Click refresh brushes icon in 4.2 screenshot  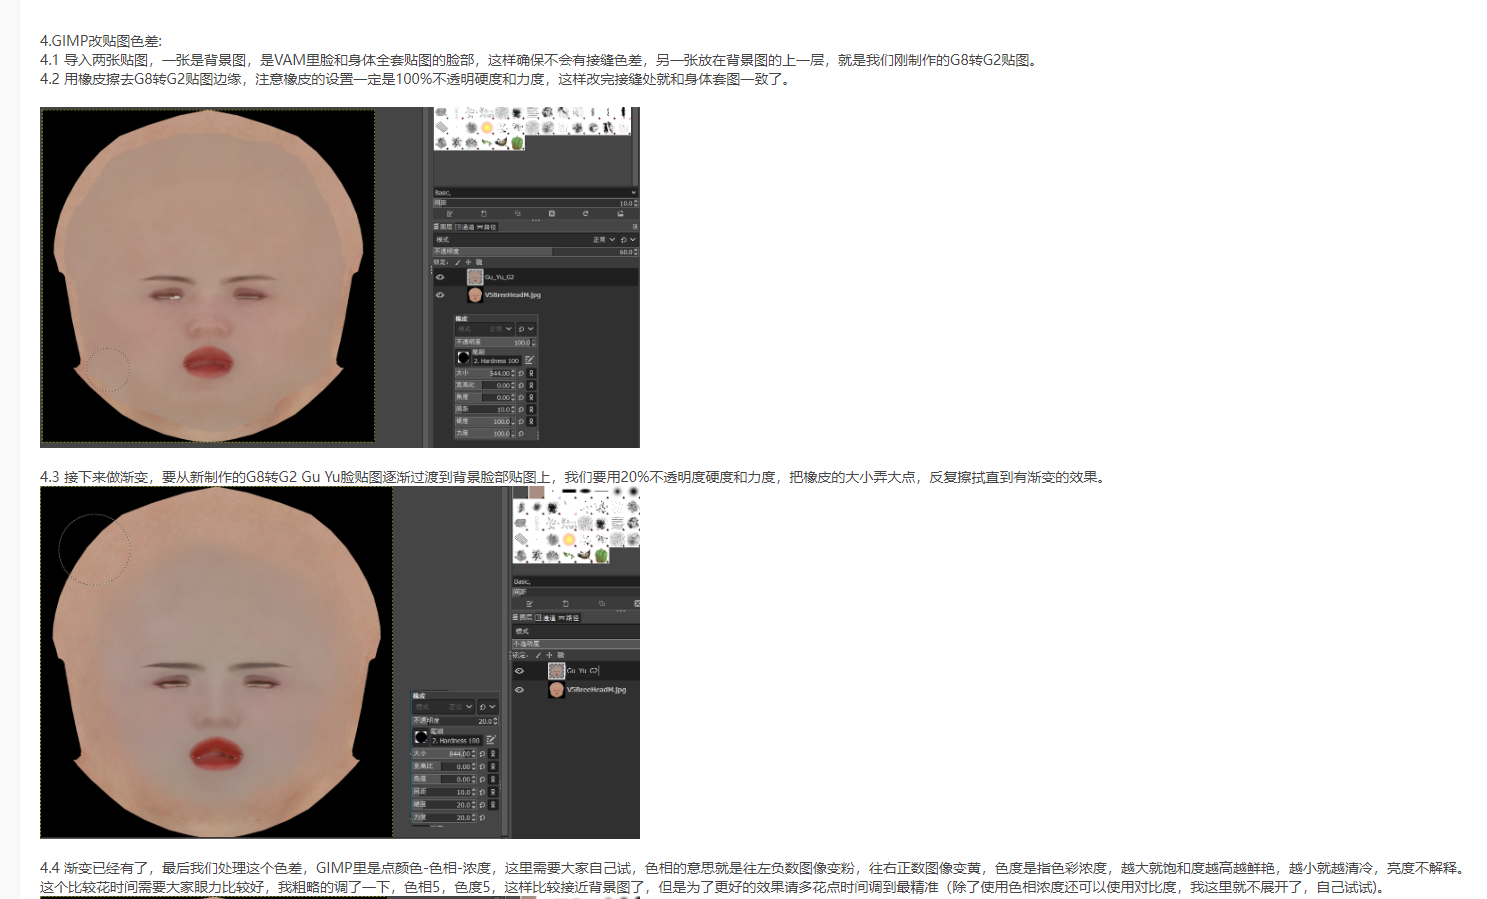tap(586, 214)
